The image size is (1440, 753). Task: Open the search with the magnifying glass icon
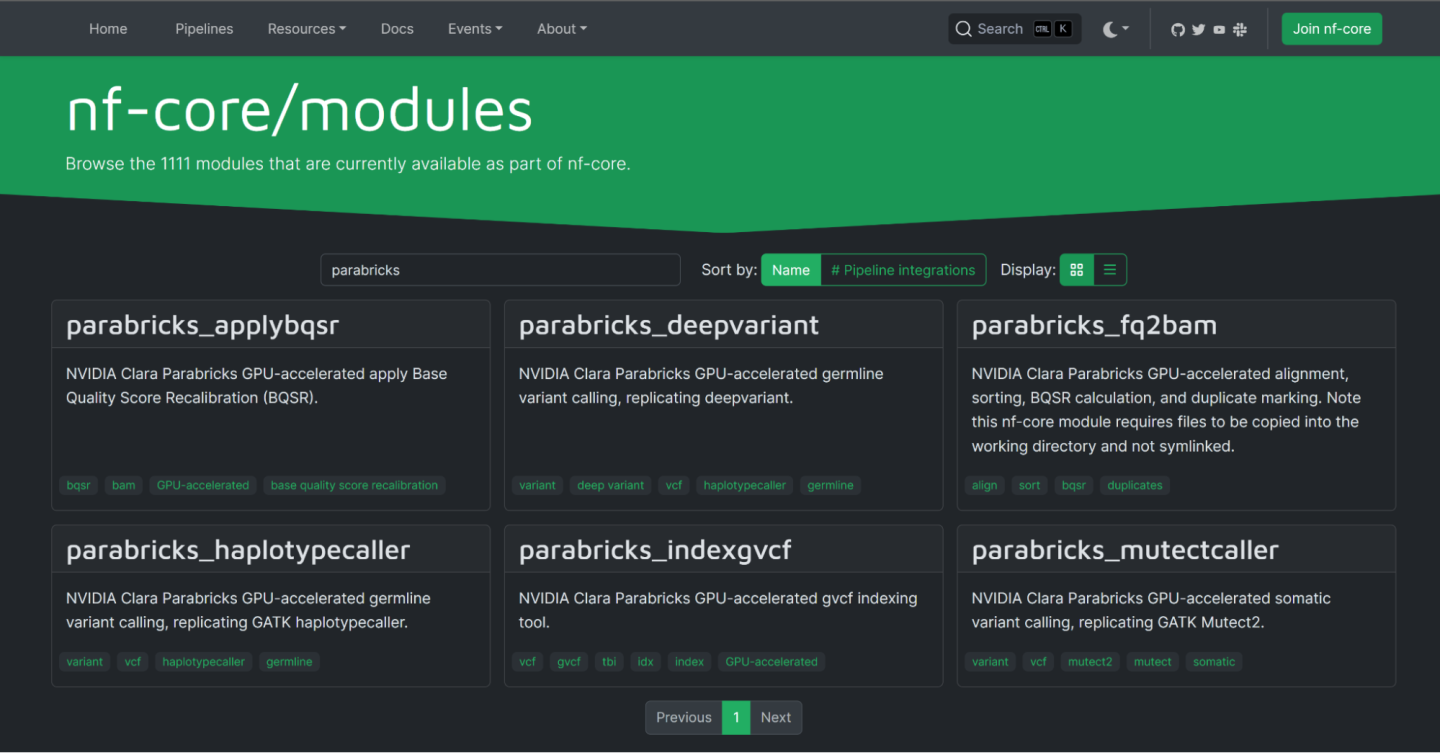tap(963, 29)
